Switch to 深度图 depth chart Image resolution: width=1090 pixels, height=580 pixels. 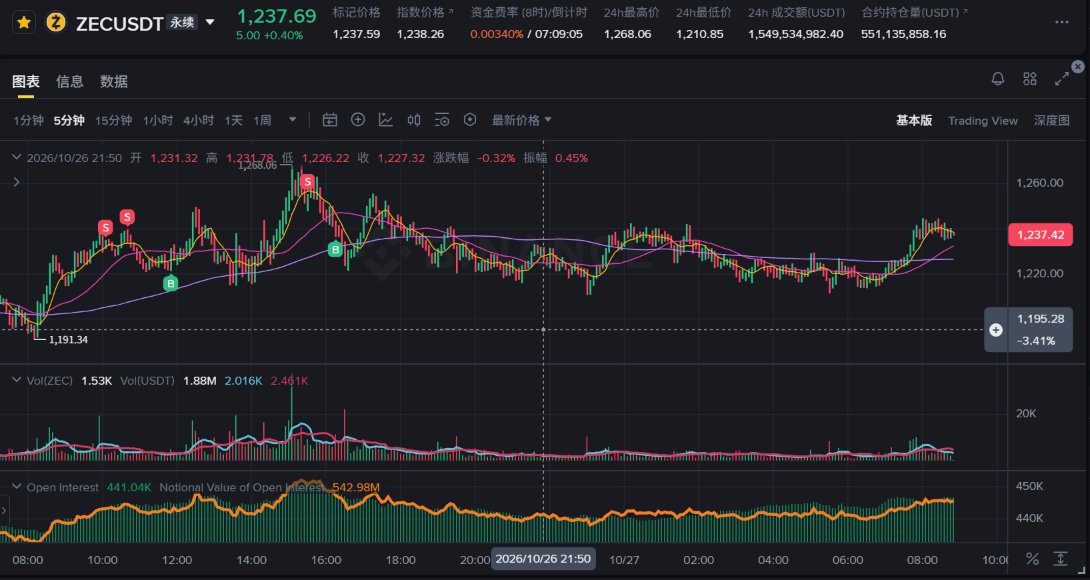tap(1052, 120)
